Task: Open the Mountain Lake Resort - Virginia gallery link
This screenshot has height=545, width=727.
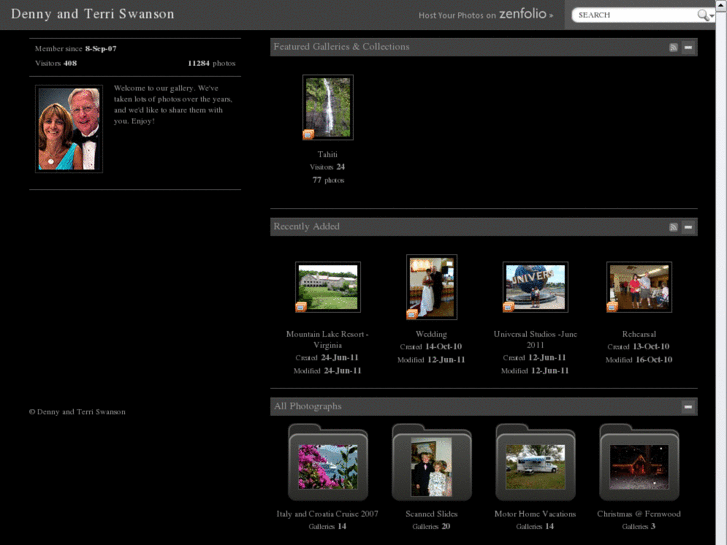Action: [x=327, y=339]
